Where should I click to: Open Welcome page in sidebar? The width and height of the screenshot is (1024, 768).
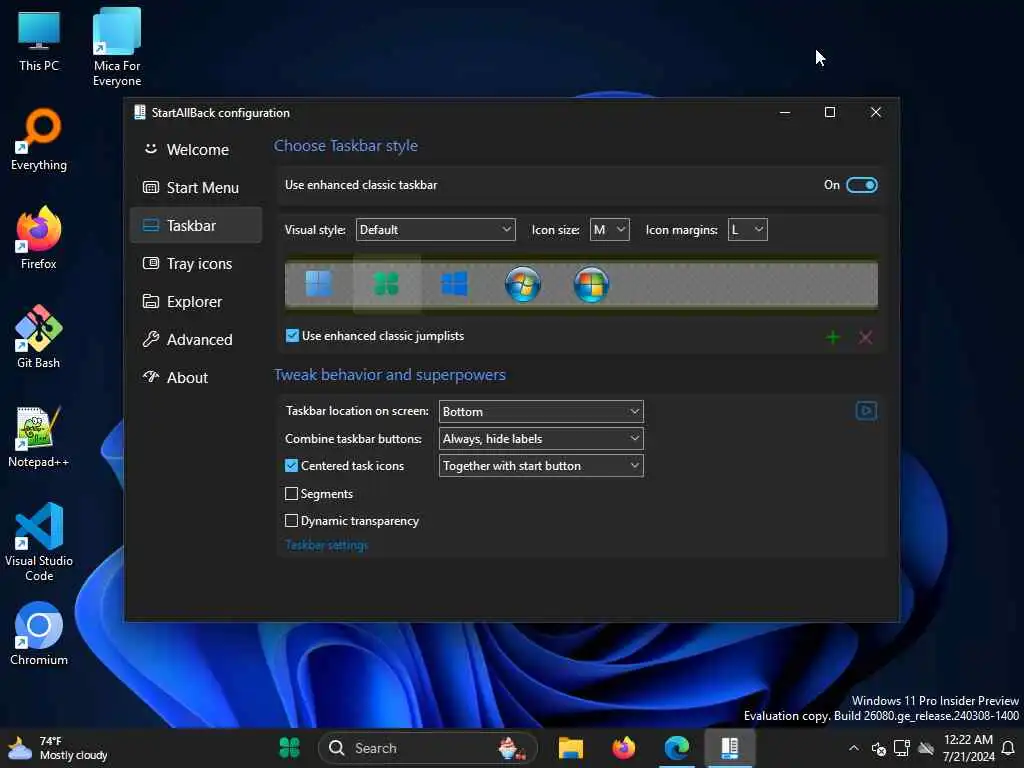click(196, 150)
